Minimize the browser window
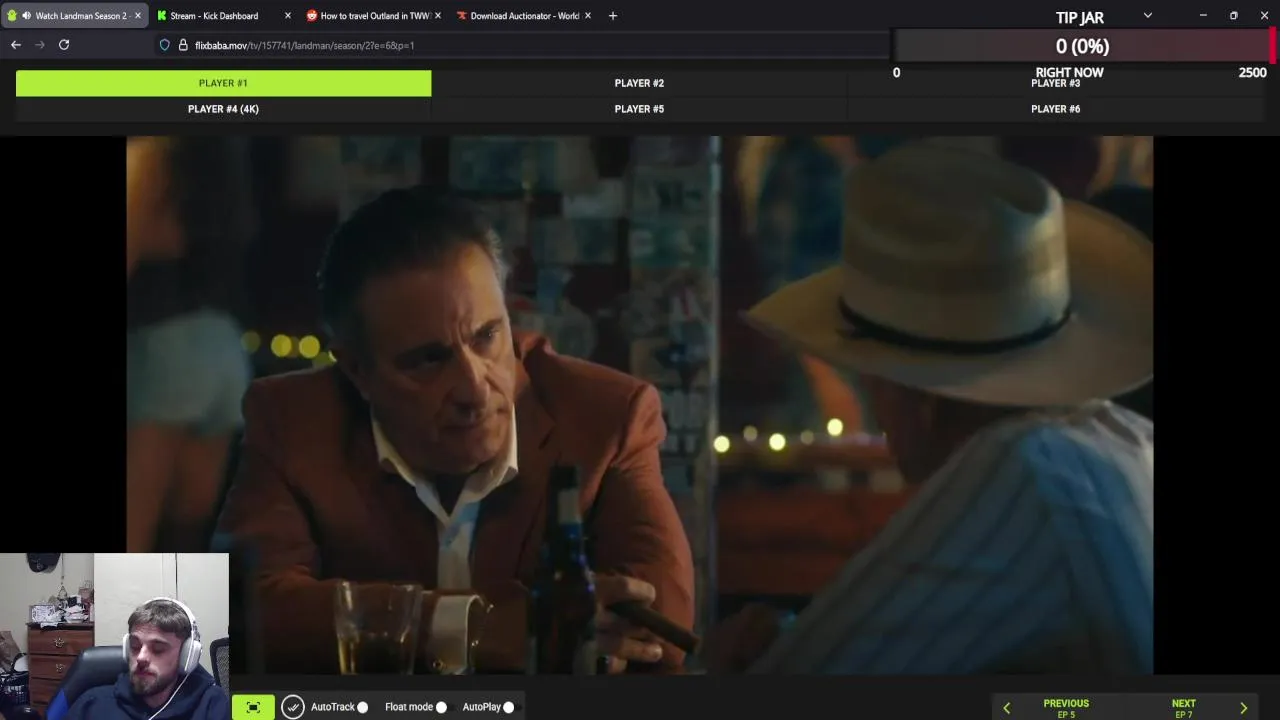The width and height of the screenshot is (1280, 720). coord(1203,16)
